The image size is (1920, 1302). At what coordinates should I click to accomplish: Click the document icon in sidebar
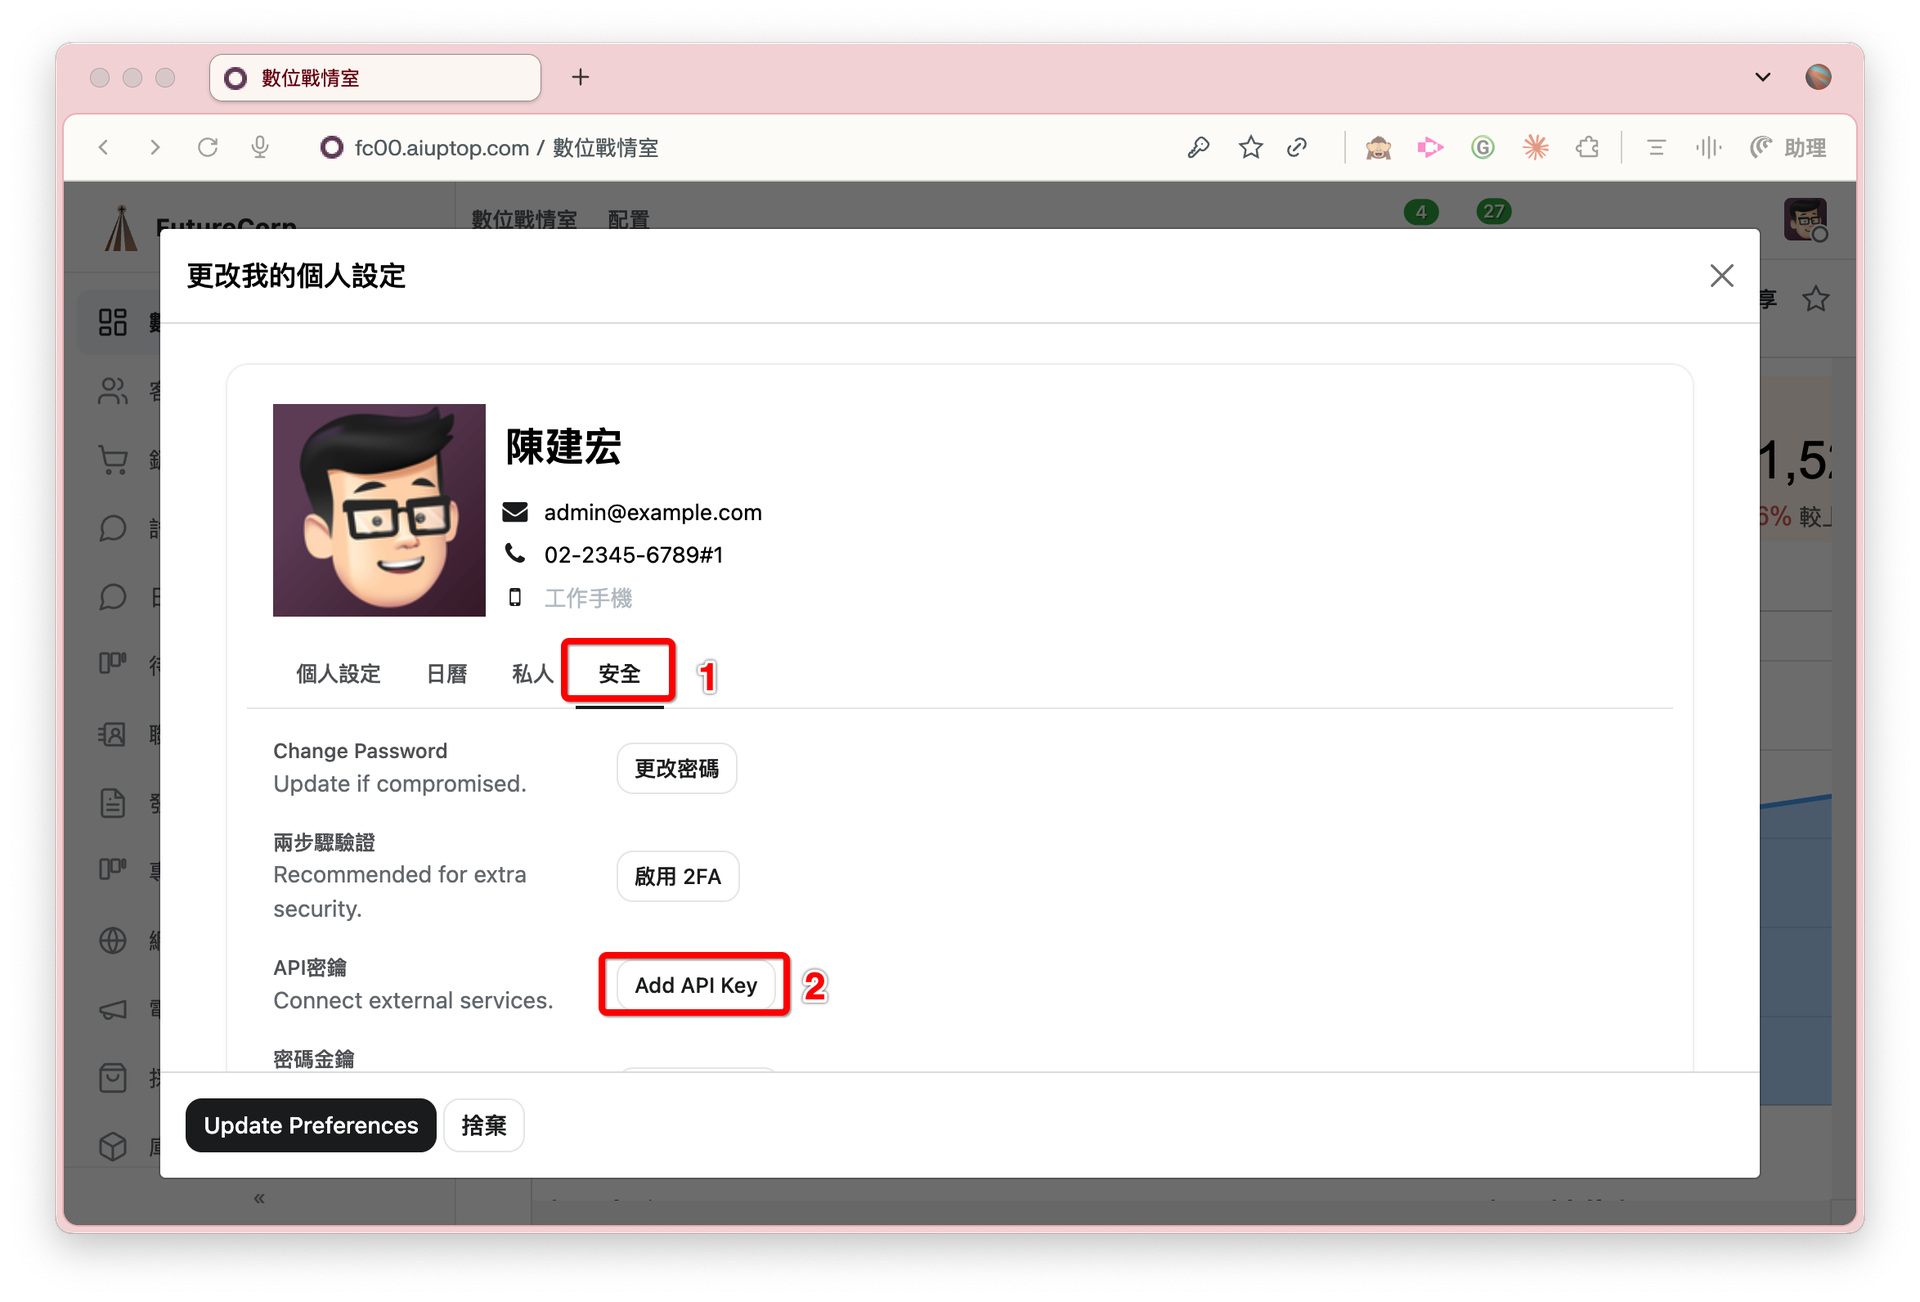113,803
